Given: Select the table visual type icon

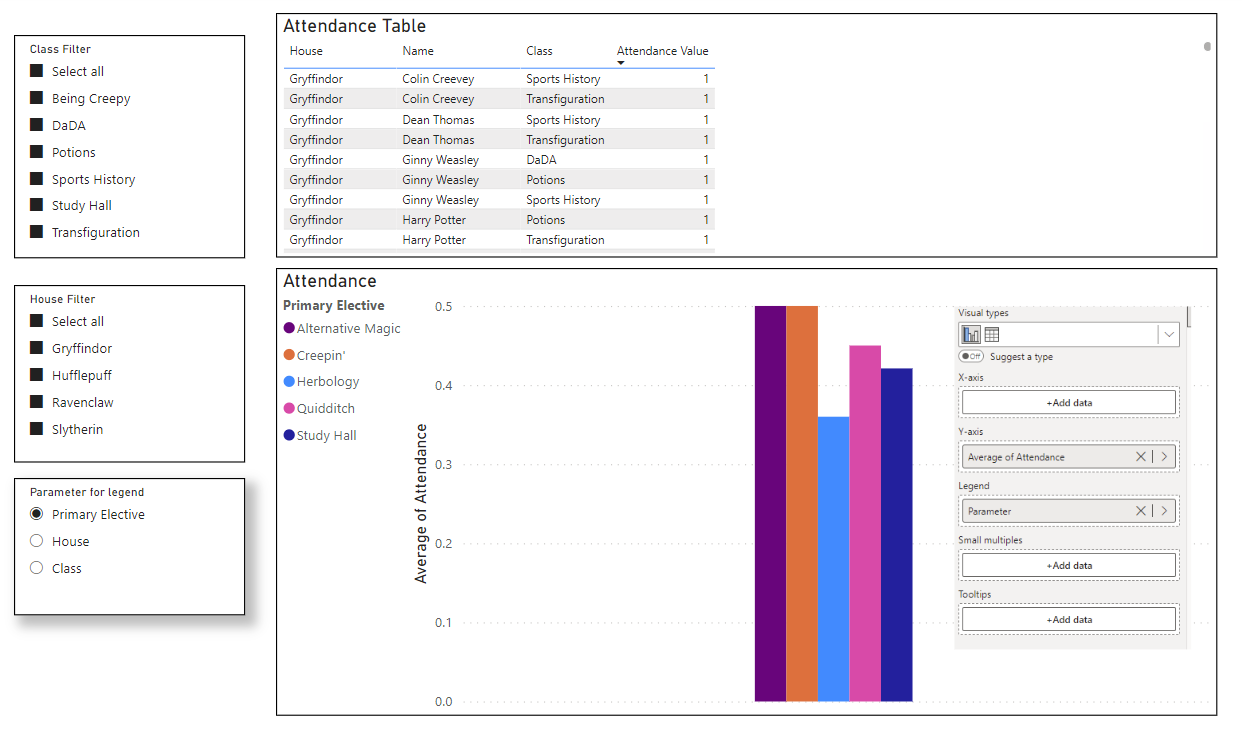Looking at the screenshot, I should [992, 335].
